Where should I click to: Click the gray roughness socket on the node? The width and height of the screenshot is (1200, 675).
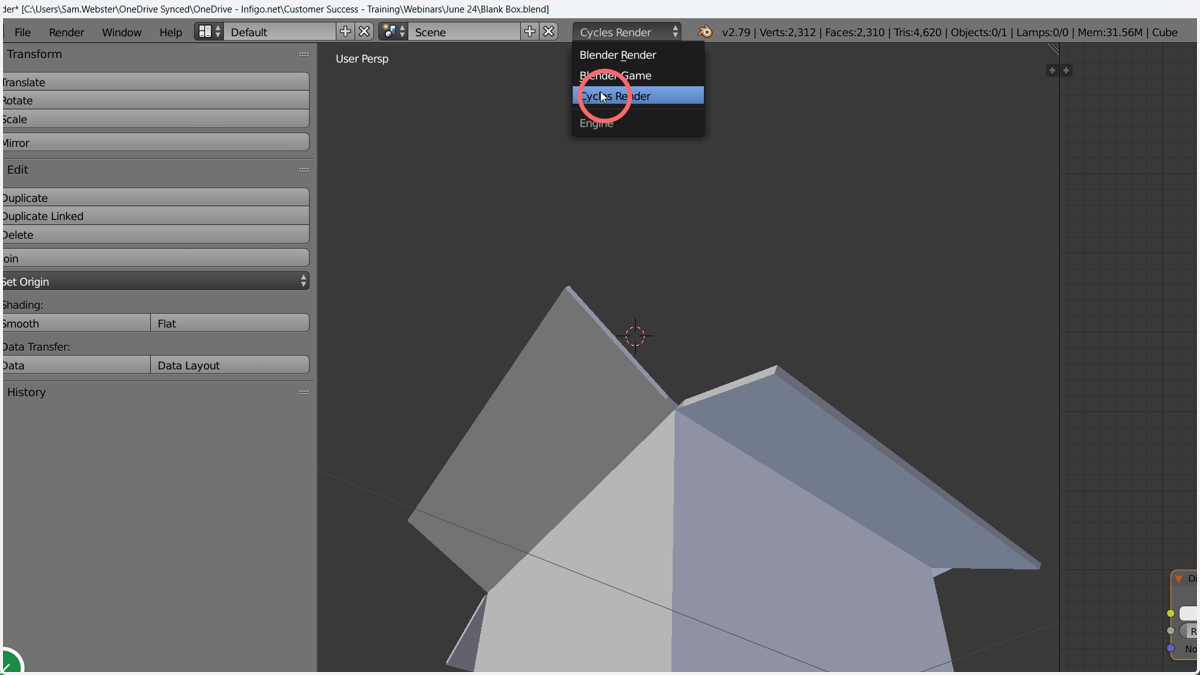(x=1171, y=631)
